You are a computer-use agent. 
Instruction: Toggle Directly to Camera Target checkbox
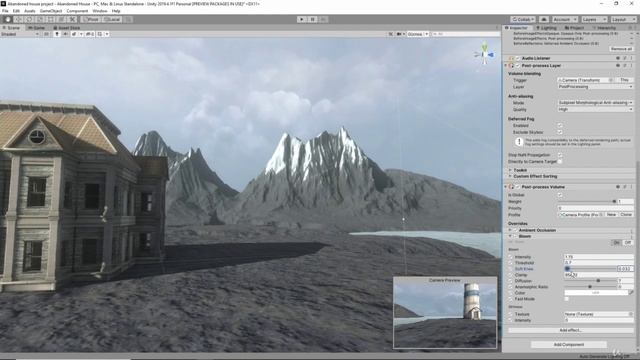[560, 162]
